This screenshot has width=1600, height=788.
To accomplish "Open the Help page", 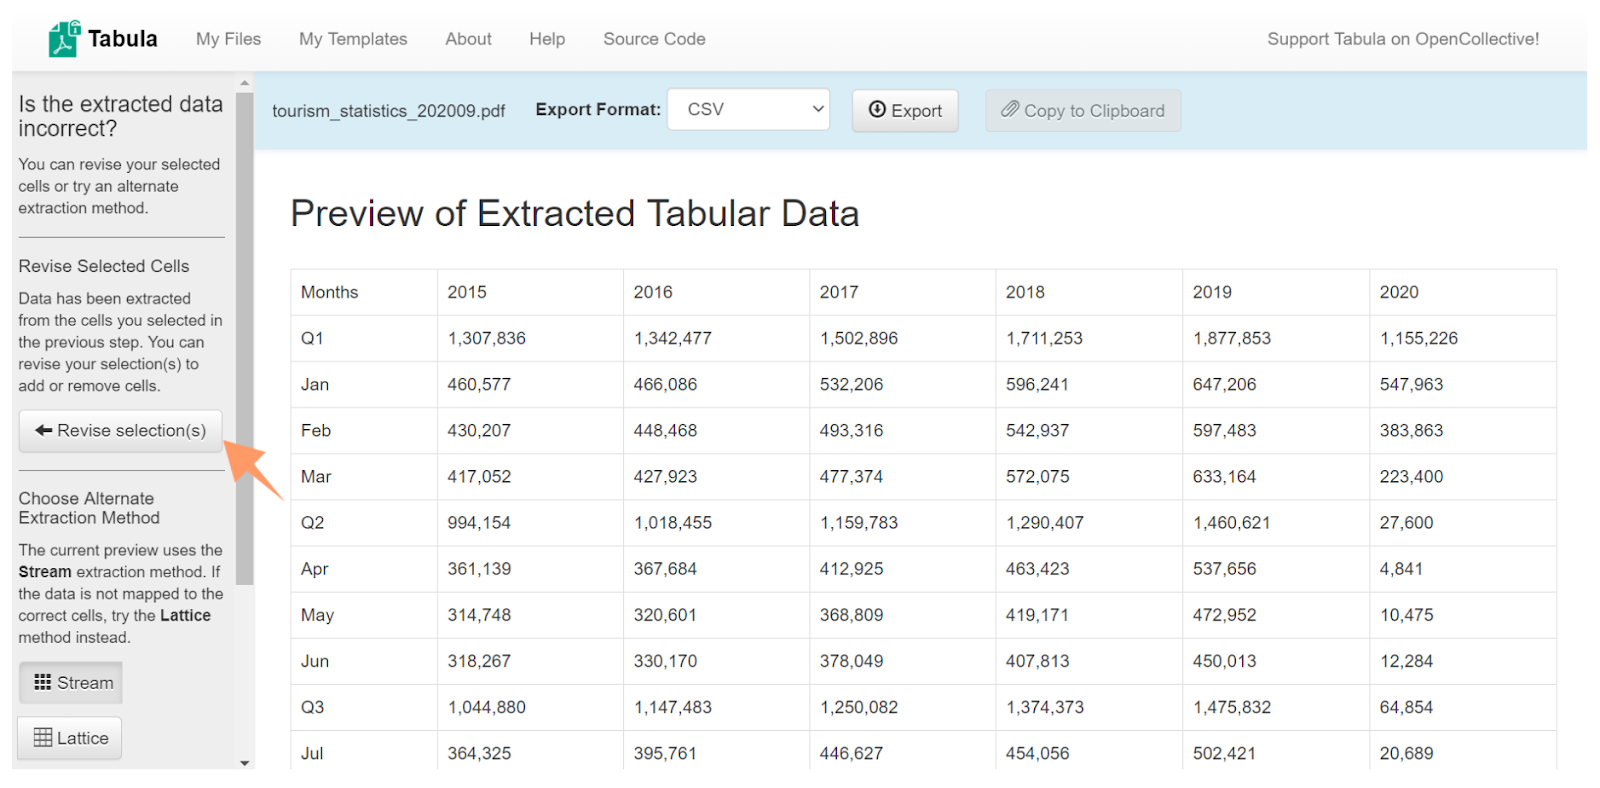I will point(547,39).
